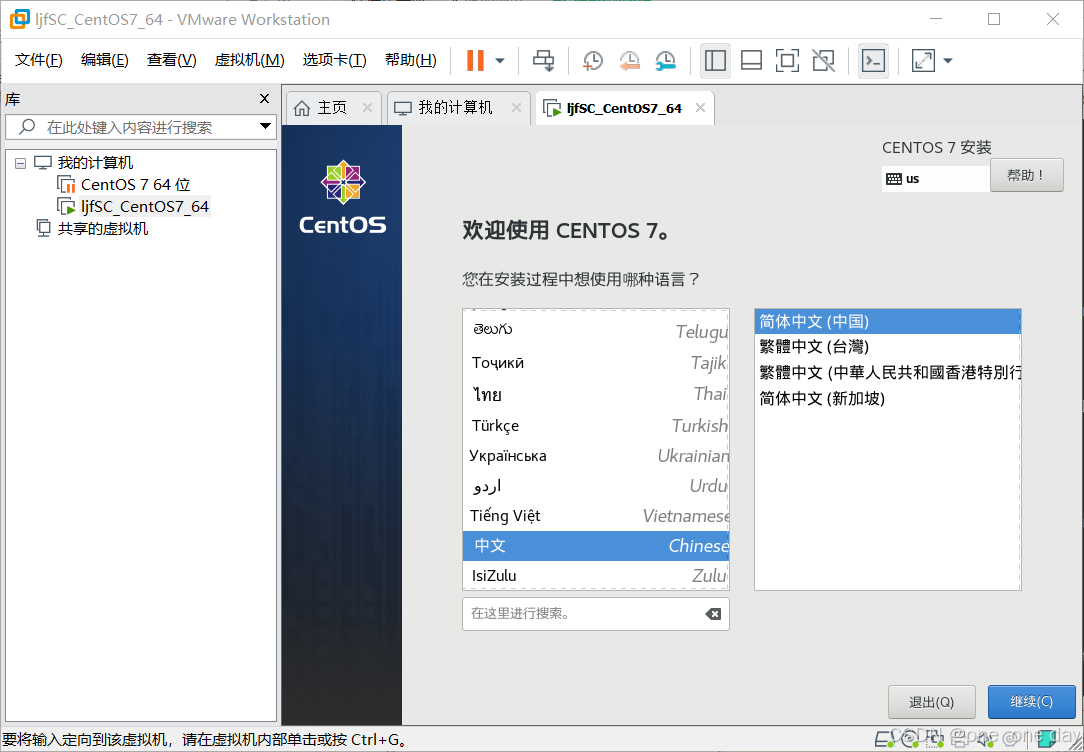Toggle the thumbnail bar view
Screen dimensions: 1084x752
(x=751, y=61)
